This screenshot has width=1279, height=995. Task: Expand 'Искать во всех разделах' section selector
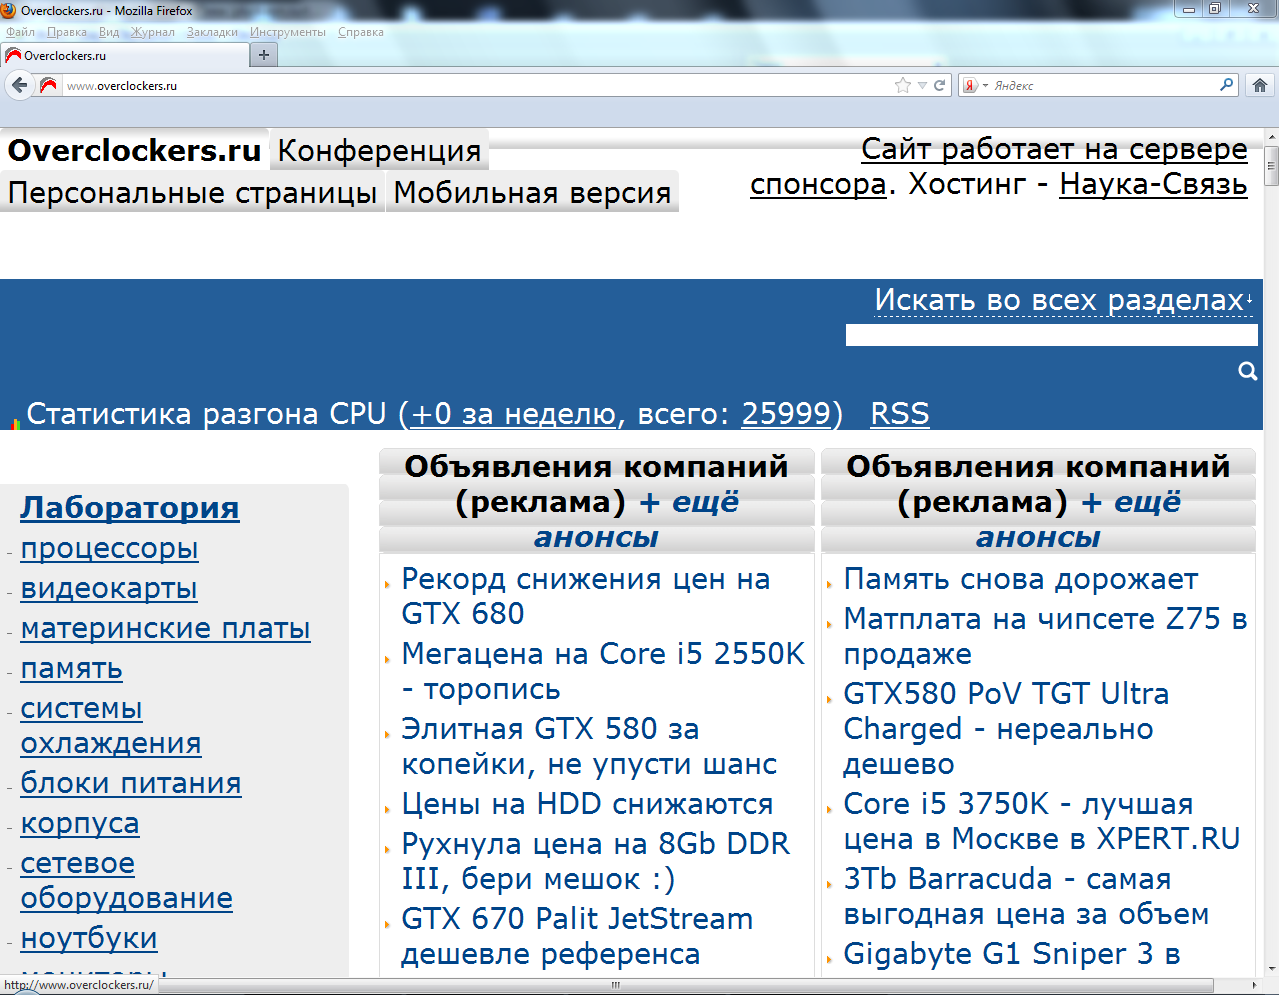click(x=1065, y=300)
